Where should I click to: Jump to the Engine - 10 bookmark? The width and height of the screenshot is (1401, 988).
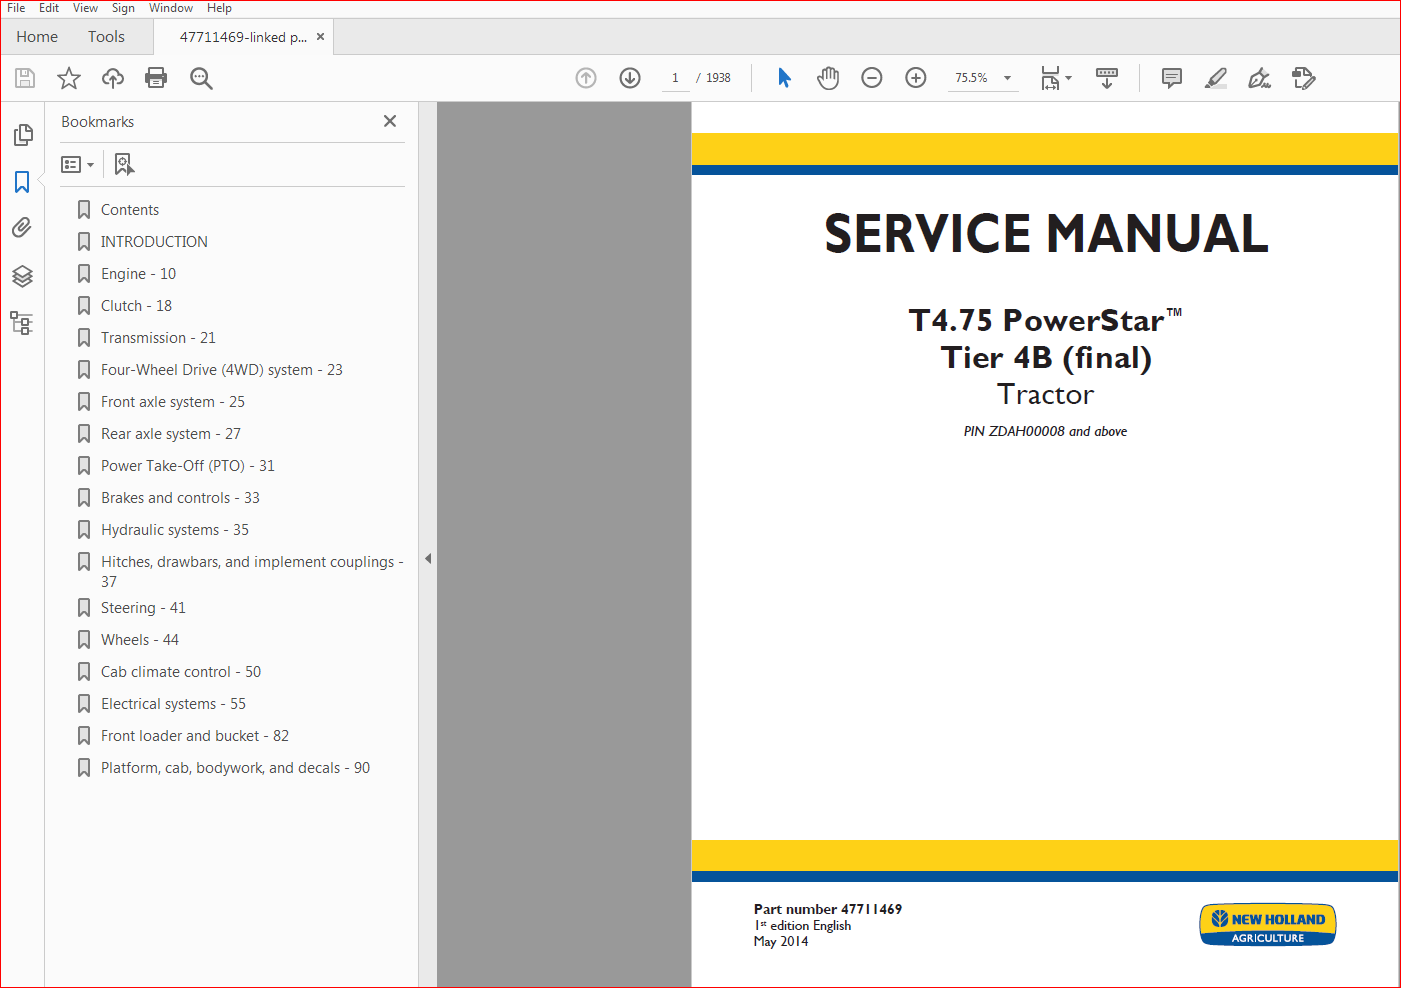(138, 274)
